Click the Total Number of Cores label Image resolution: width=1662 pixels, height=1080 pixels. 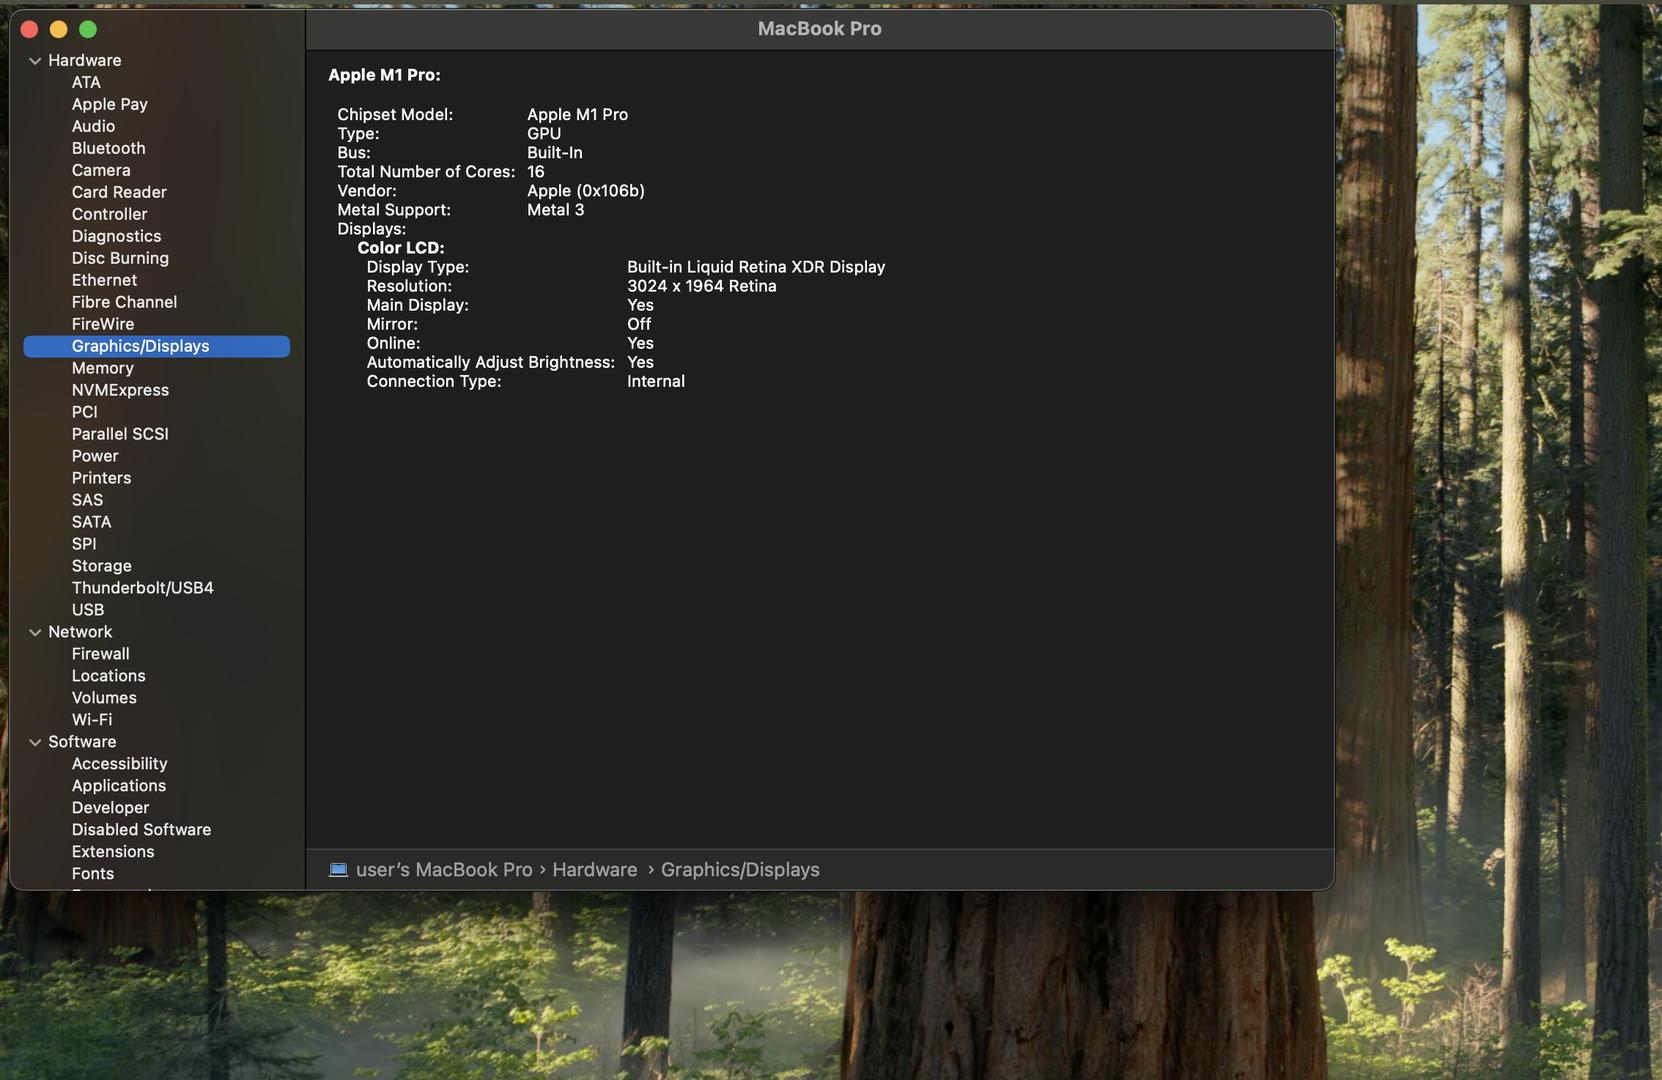[x=426, y=172]
